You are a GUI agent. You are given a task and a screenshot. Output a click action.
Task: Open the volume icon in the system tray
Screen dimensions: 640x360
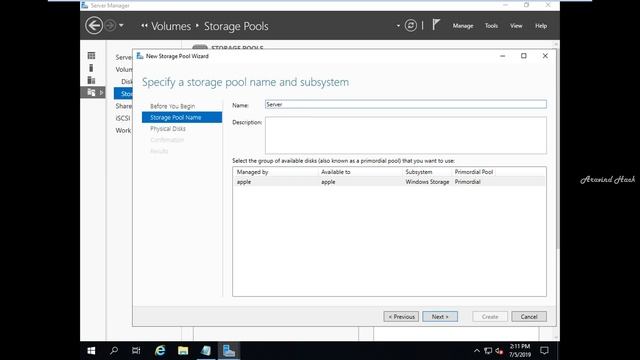coord(499,351)
